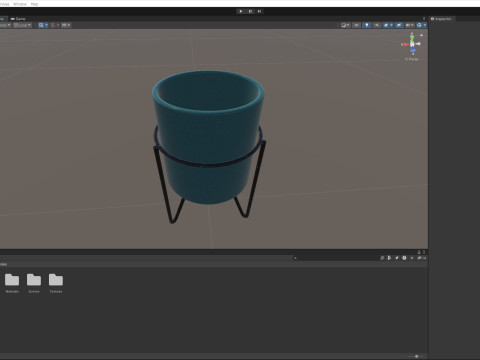Image resolution: width=480 pixels, height=360 pixels.
Task: Open the draw mode shading dropdown
Action: pyautogui.click(x=345, y=25)
